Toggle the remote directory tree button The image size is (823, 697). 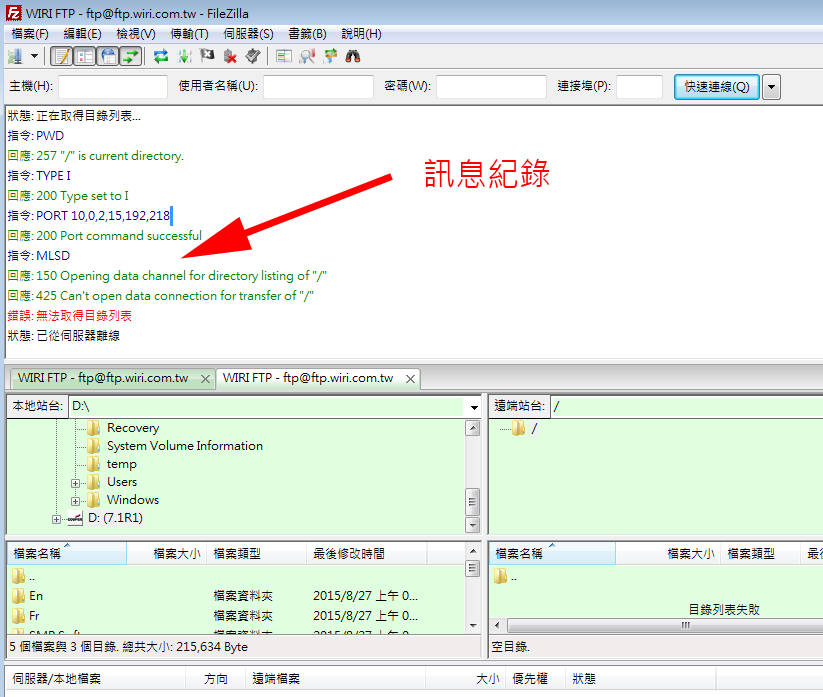pyautogui.click(x=108, y=56)
